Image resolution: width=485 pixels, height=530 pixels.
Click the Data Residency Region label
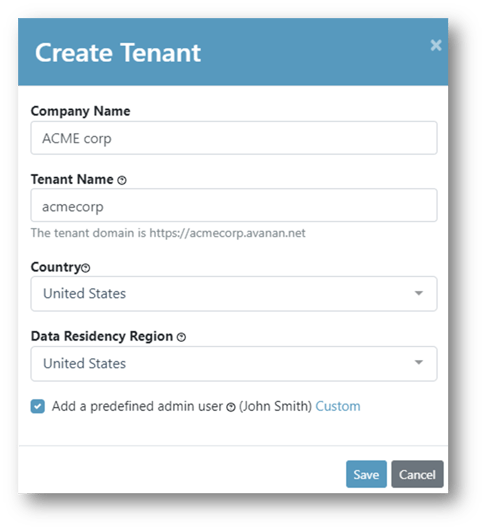102,336
